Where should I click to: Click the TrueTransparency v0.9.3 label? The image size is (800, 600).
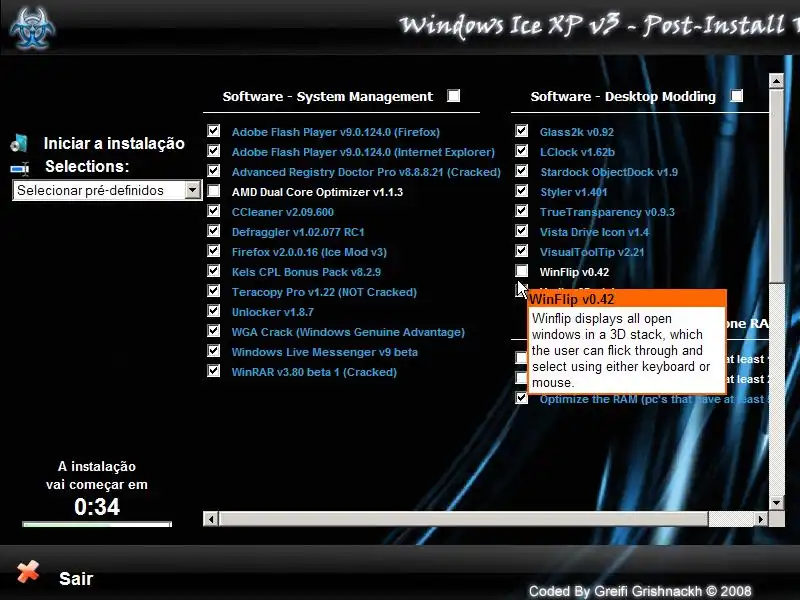[x=607, y=212]
